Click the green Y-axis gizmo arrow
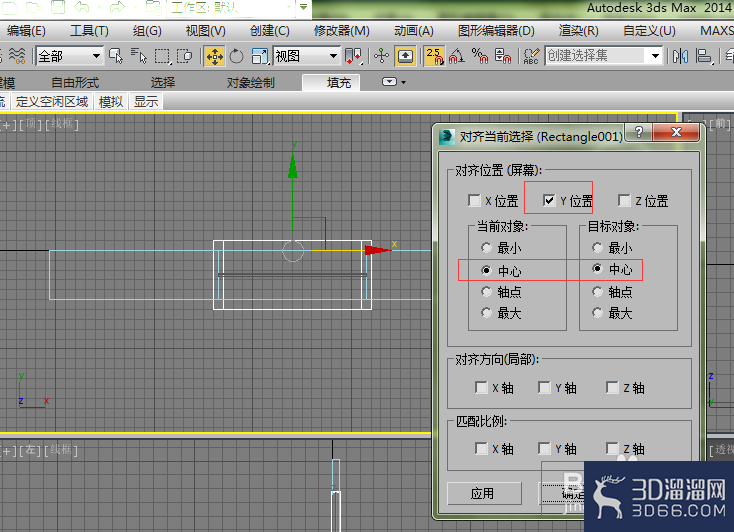The height and width of the screenshot is (532, 734). 293,166
